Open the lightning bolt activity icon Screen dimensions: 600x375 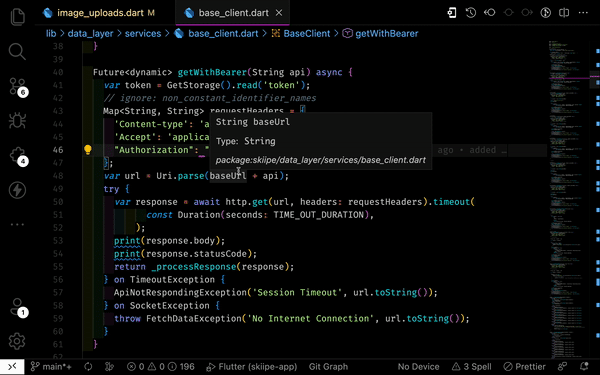17,190
